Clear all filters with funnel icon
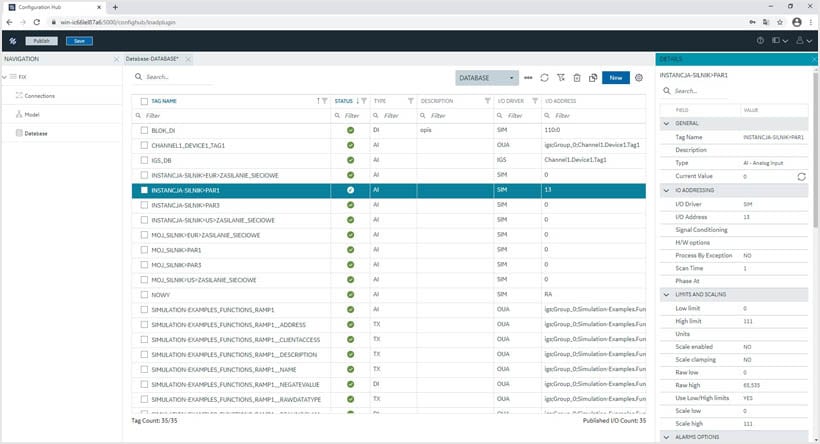 [x=561, y=77]
